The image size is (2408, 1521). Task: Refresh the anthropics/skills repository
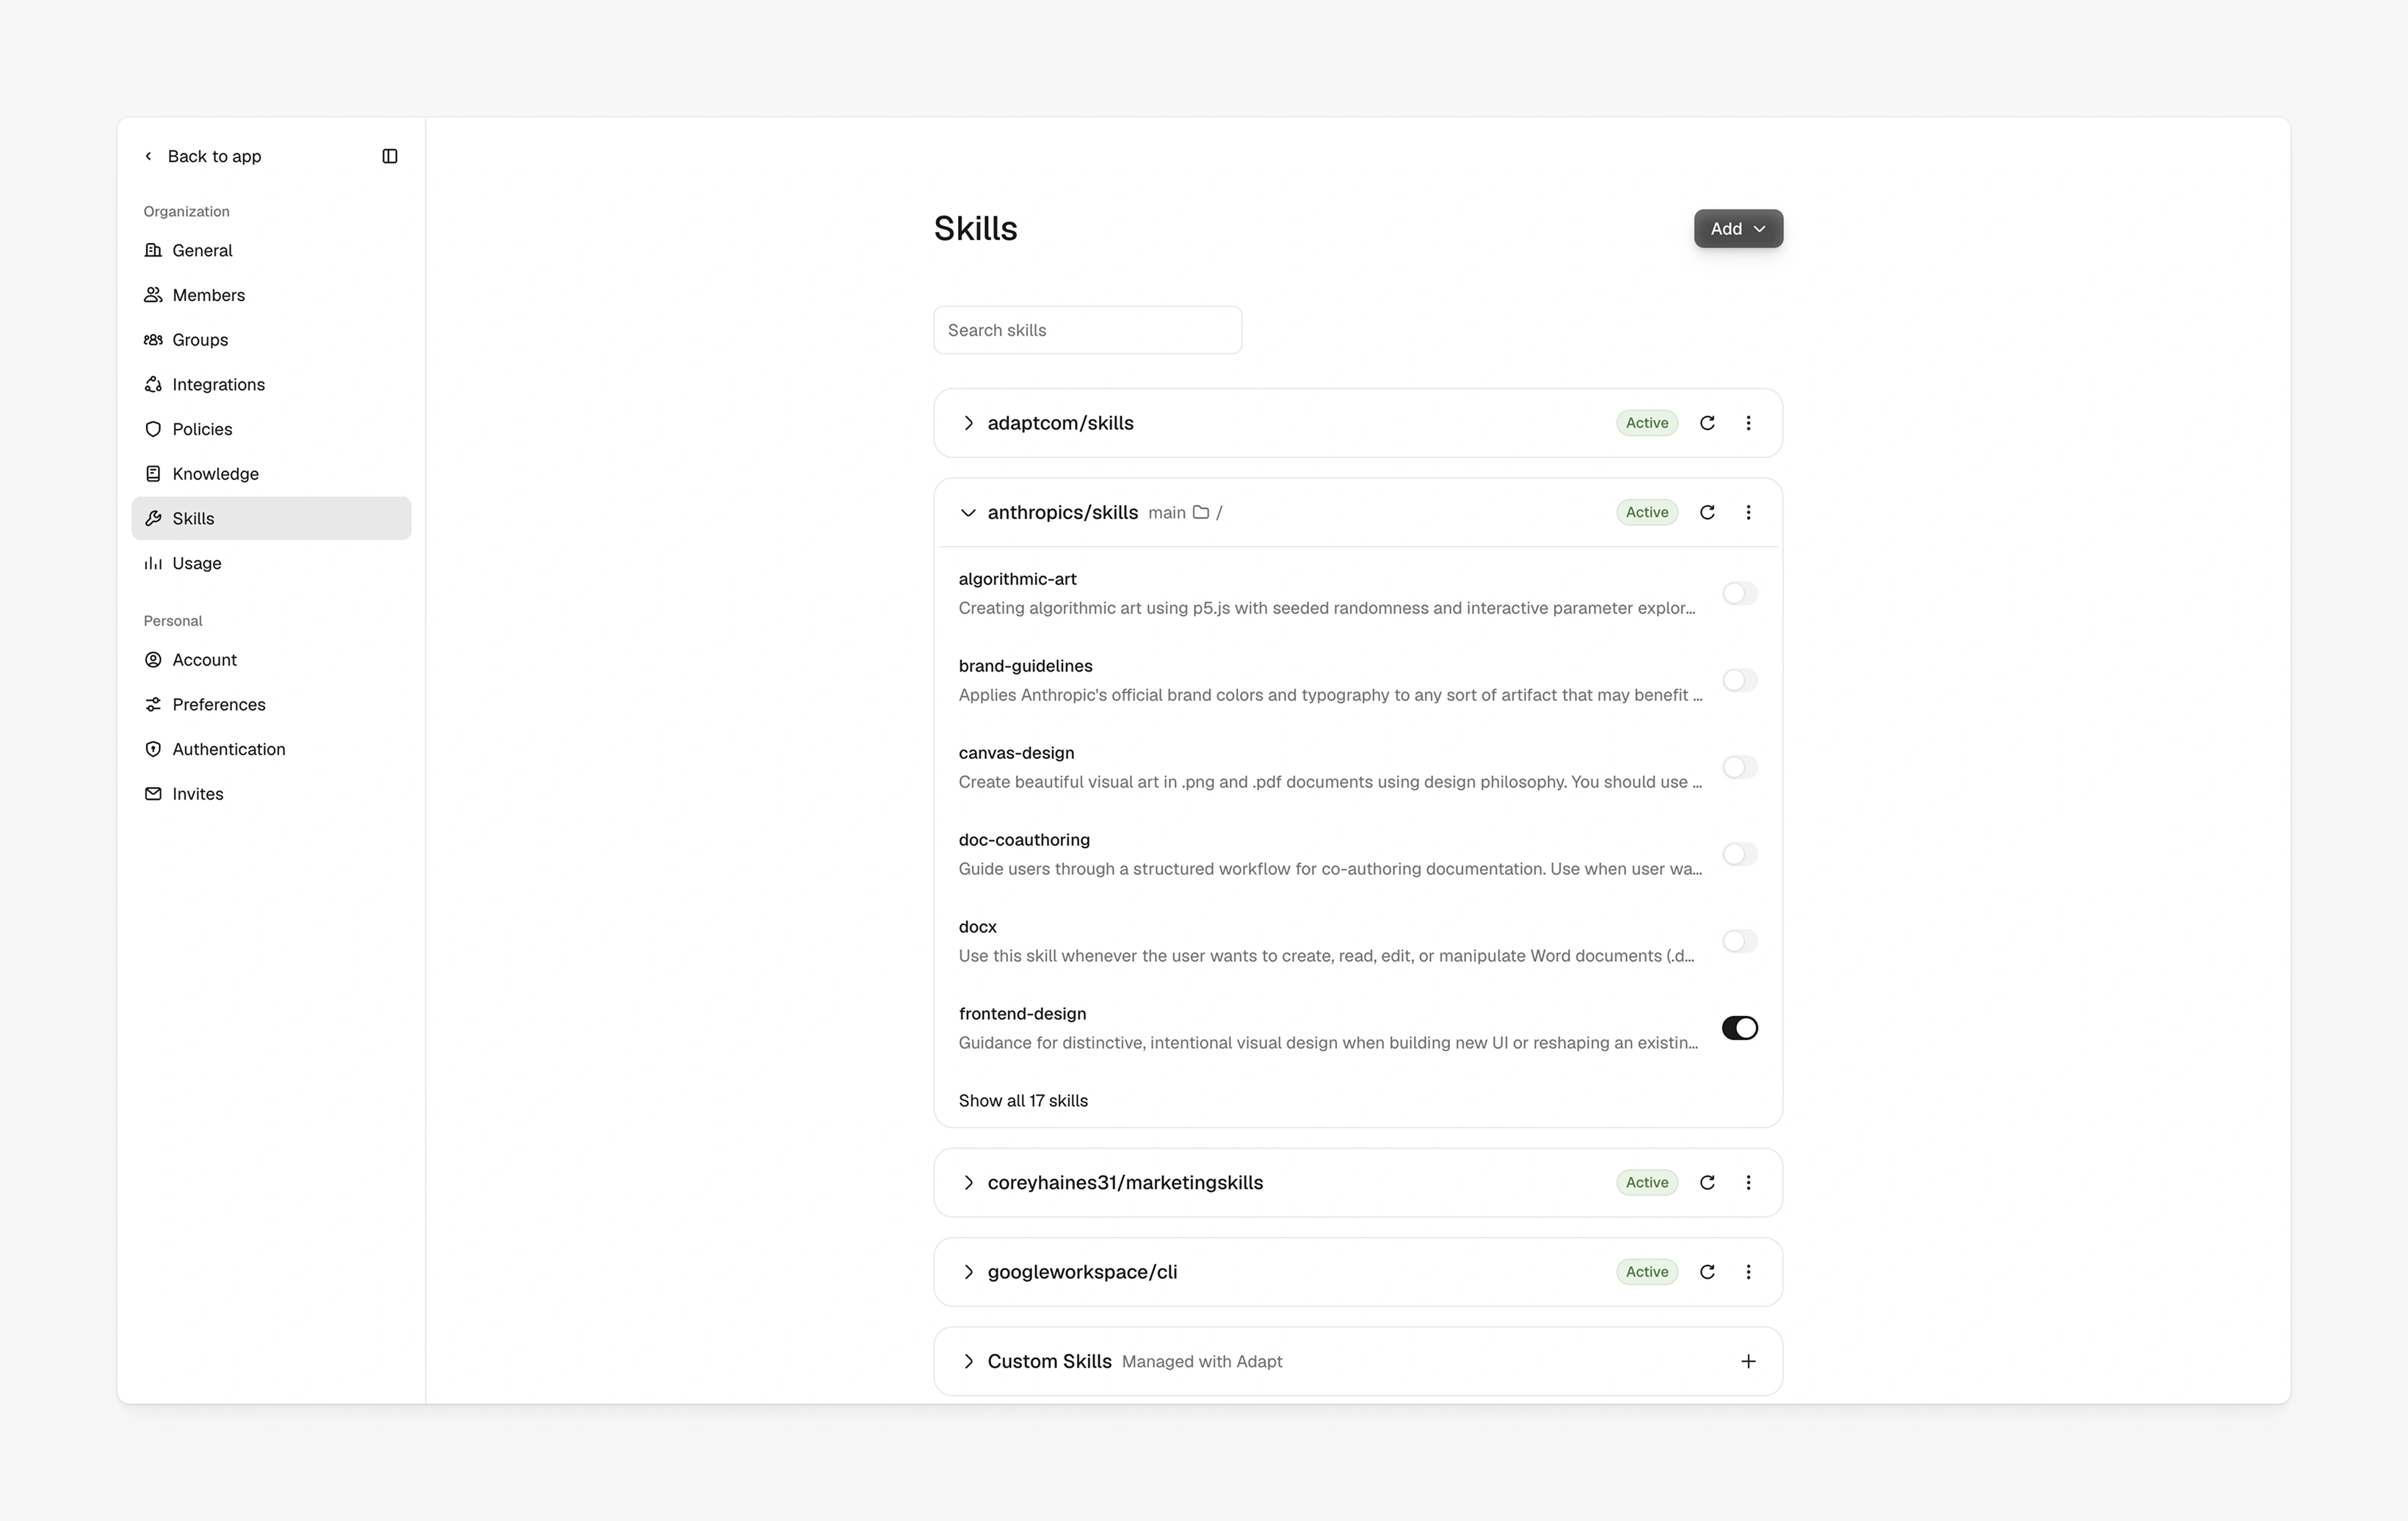point(1707,512)
